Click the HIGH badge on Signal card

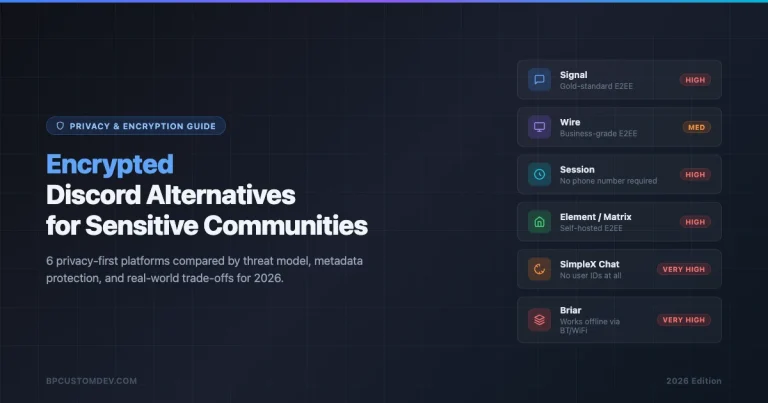pyautogui.click(x=695, y=80)
